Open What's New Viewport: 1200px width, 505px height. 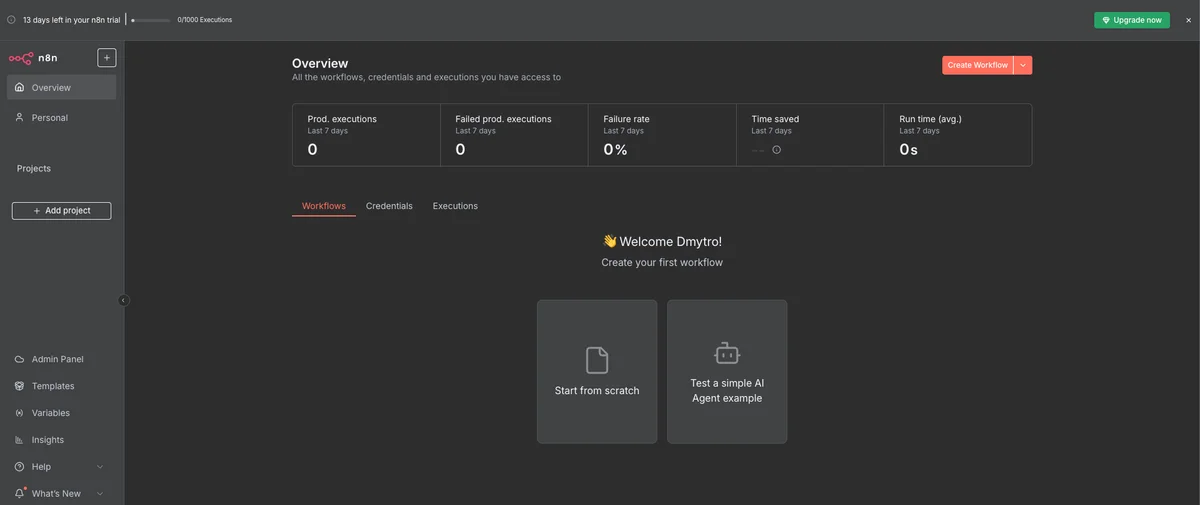[61, 494]
